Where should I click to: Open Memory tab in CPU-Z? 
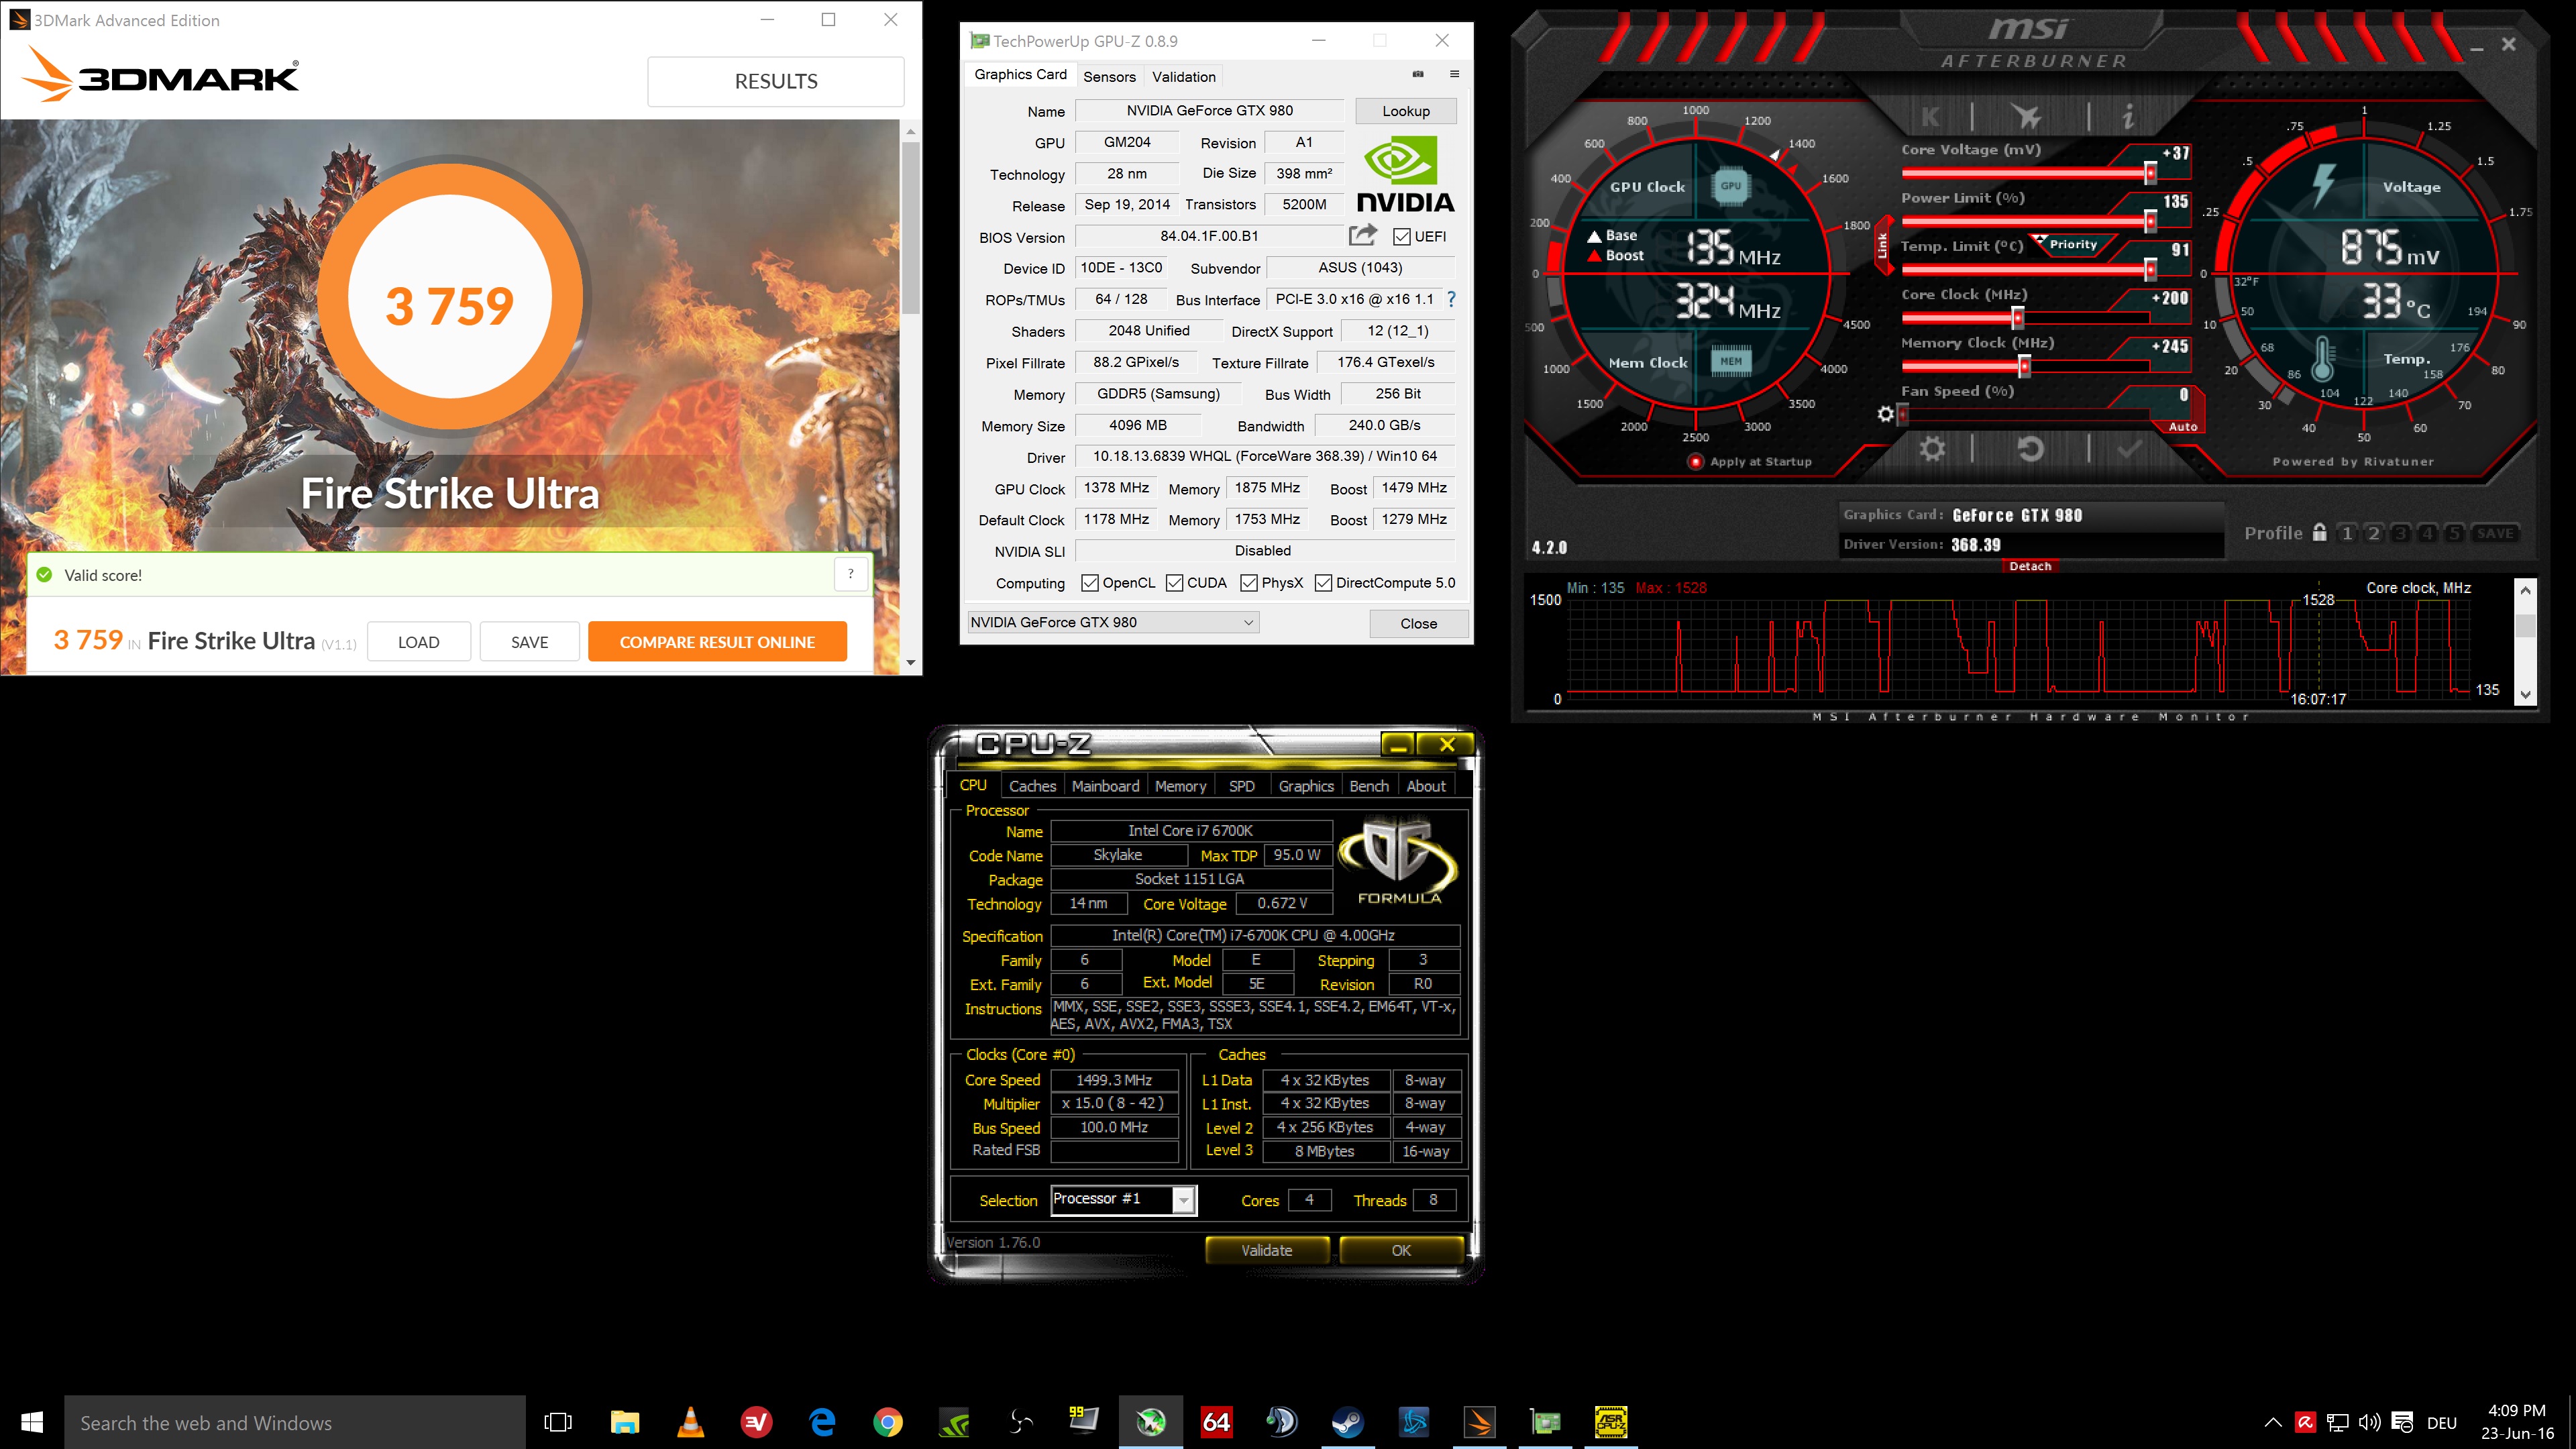pos(1180,786)
